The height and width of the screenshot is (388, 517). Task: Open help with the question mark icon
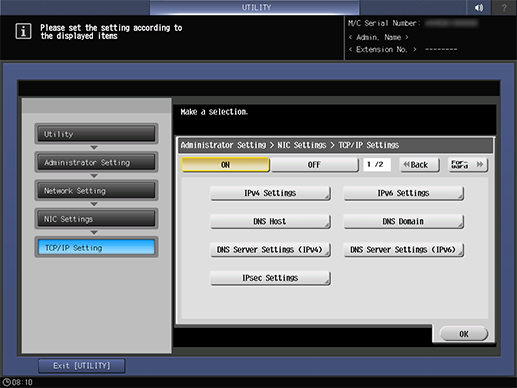(x=504, y=7)
